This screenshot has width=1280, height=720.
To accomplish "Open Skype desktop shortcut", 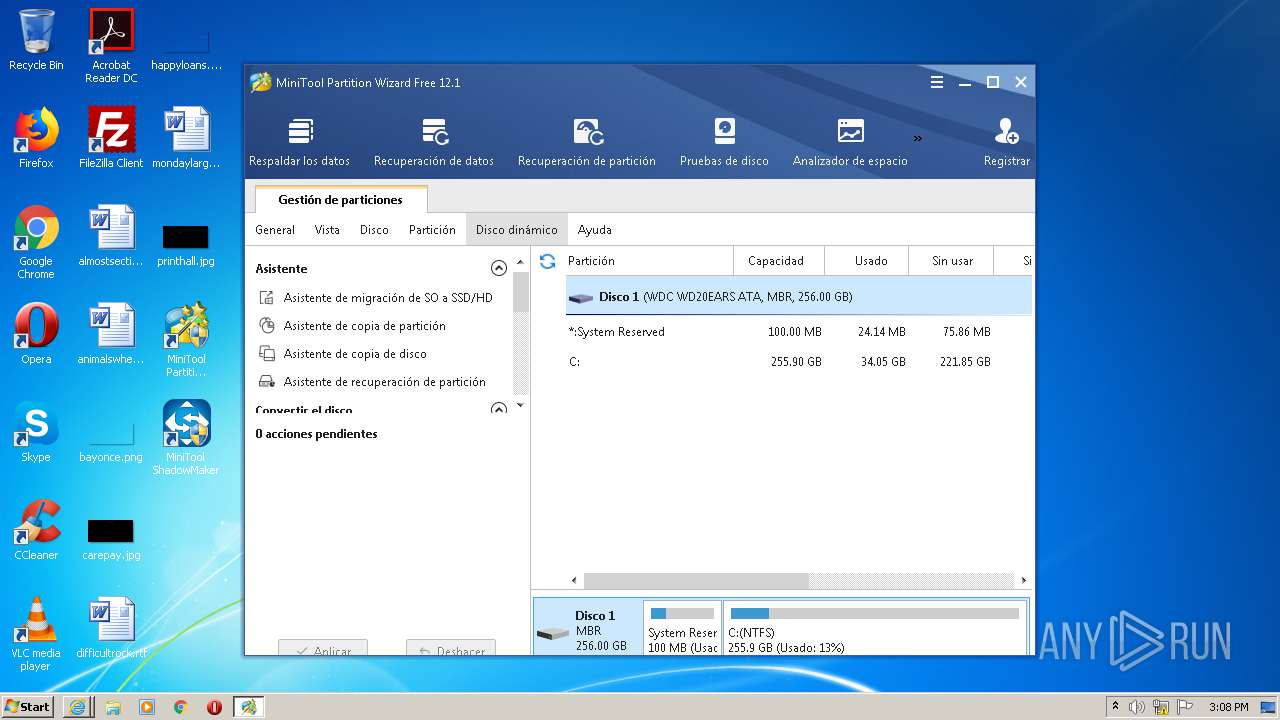I will 36,432.
